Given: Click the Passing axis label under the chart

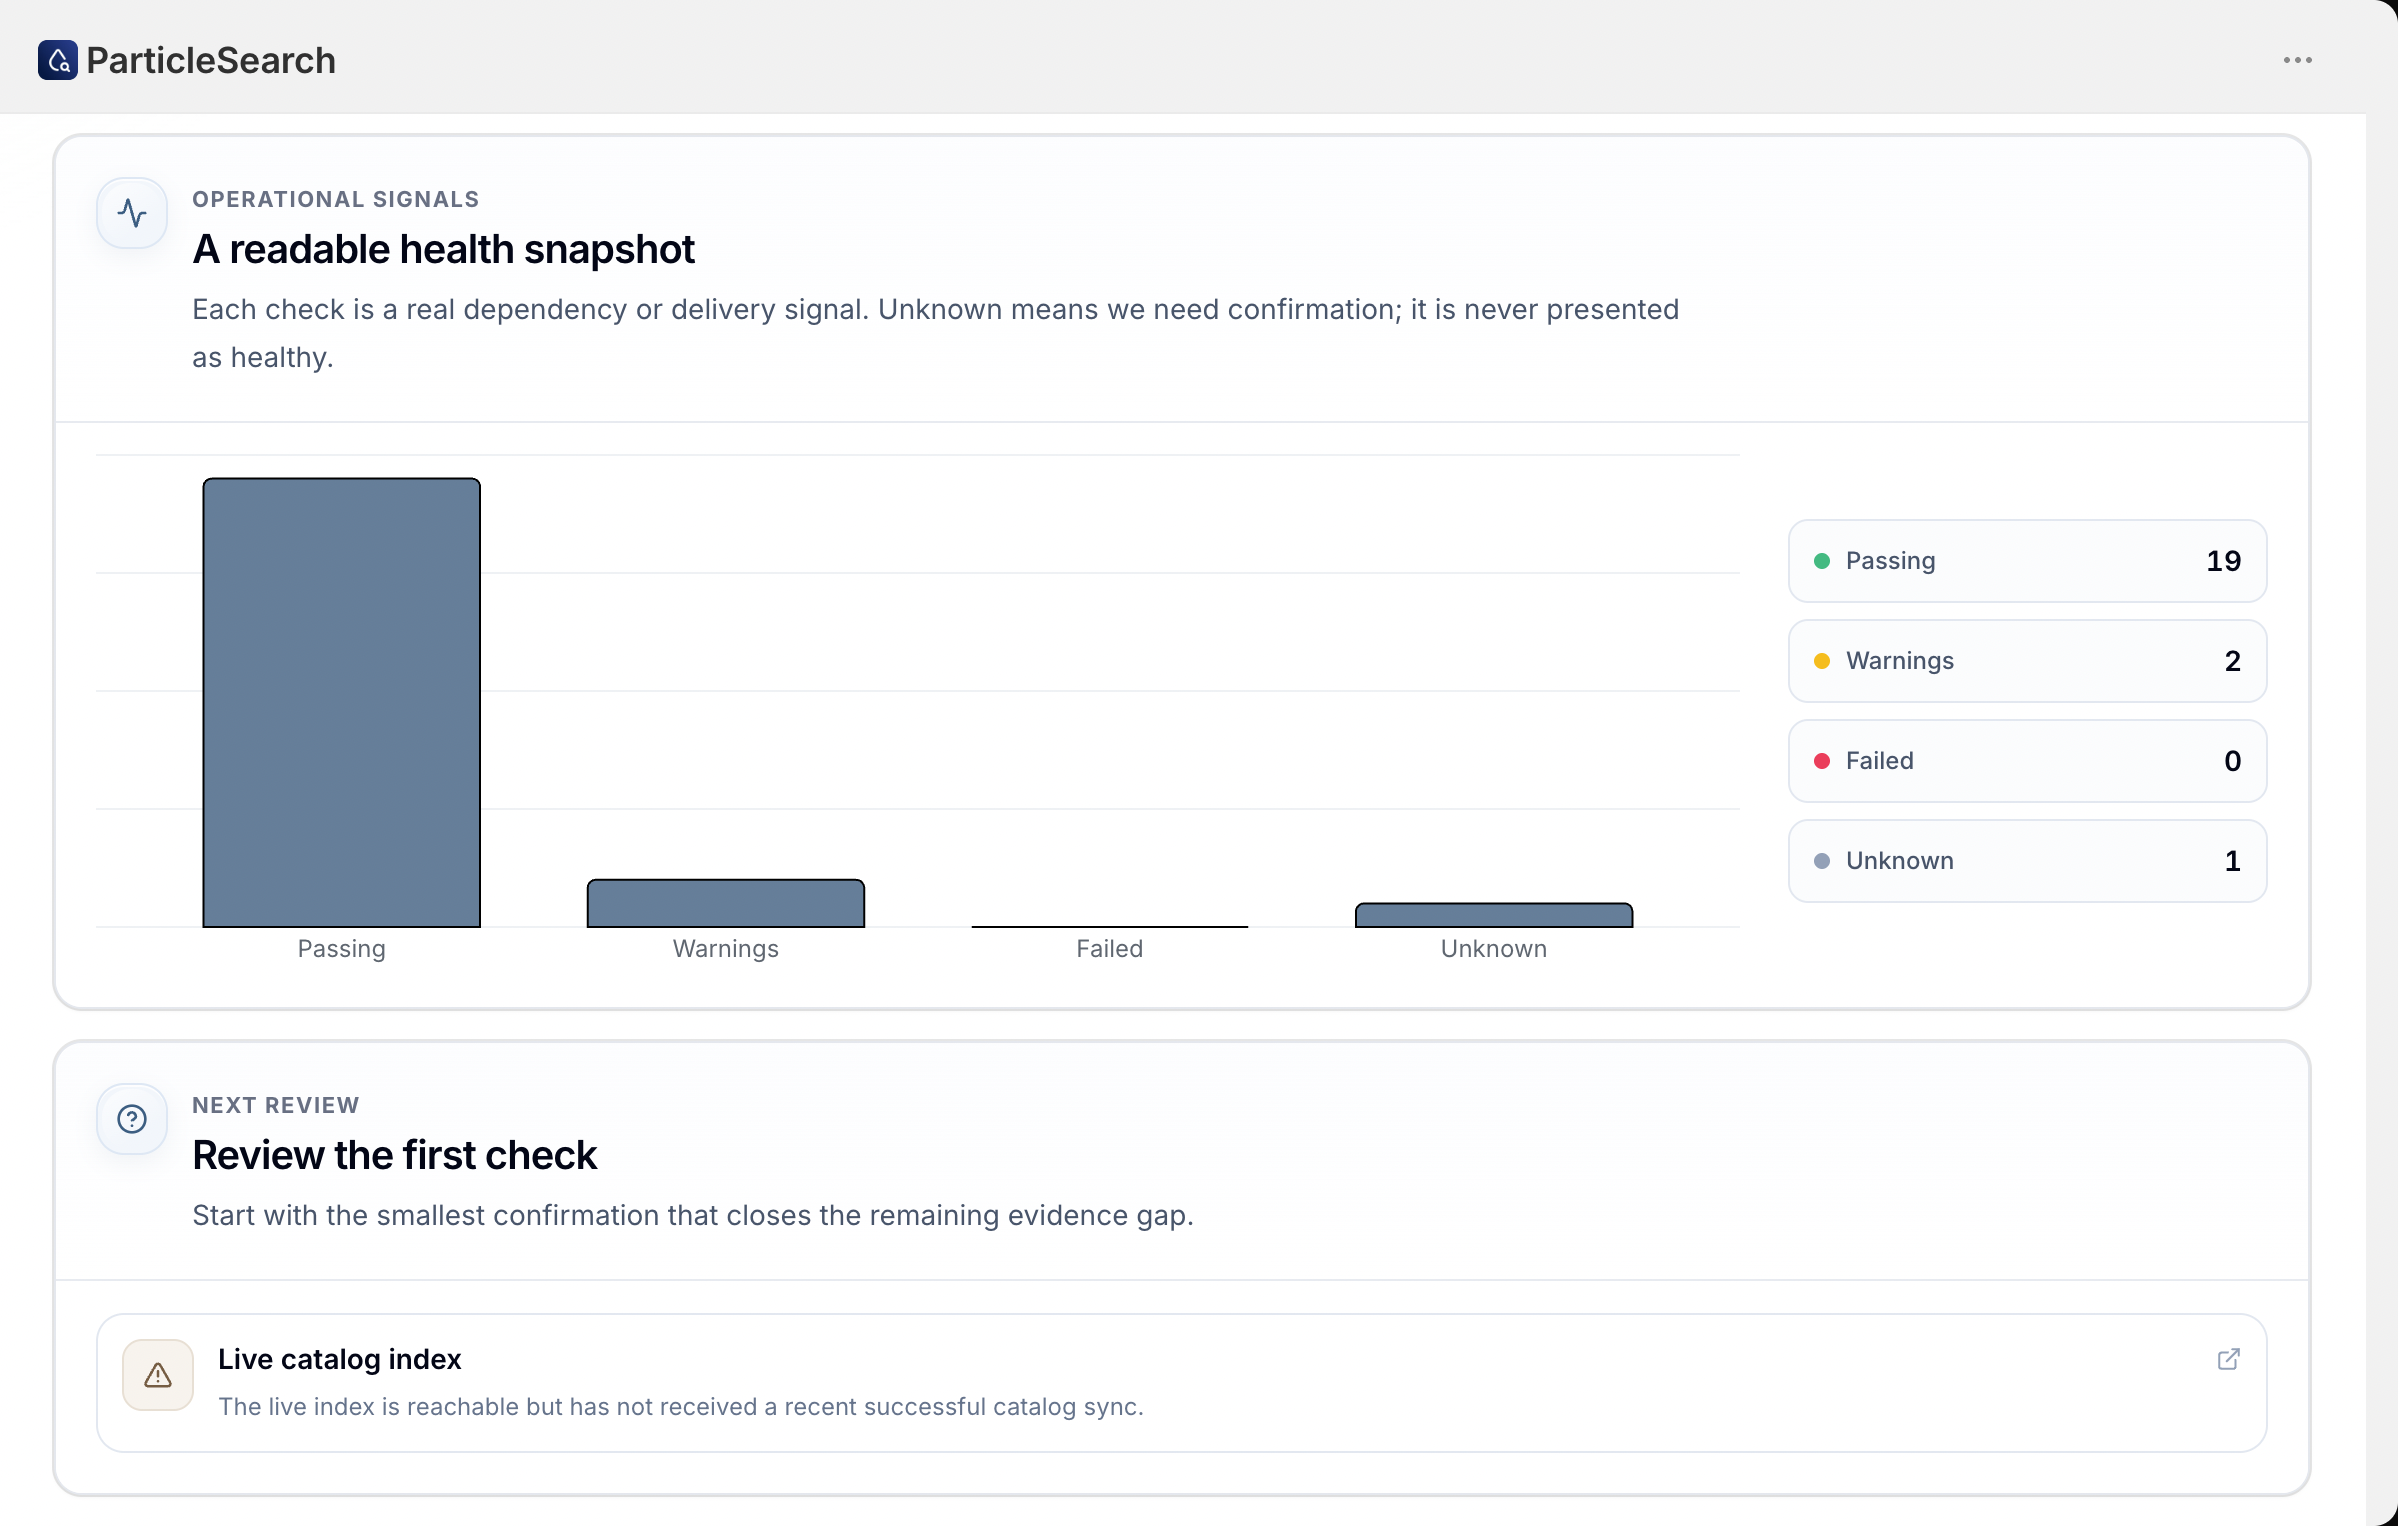Looking at the screenshot, I should point(342,949).
